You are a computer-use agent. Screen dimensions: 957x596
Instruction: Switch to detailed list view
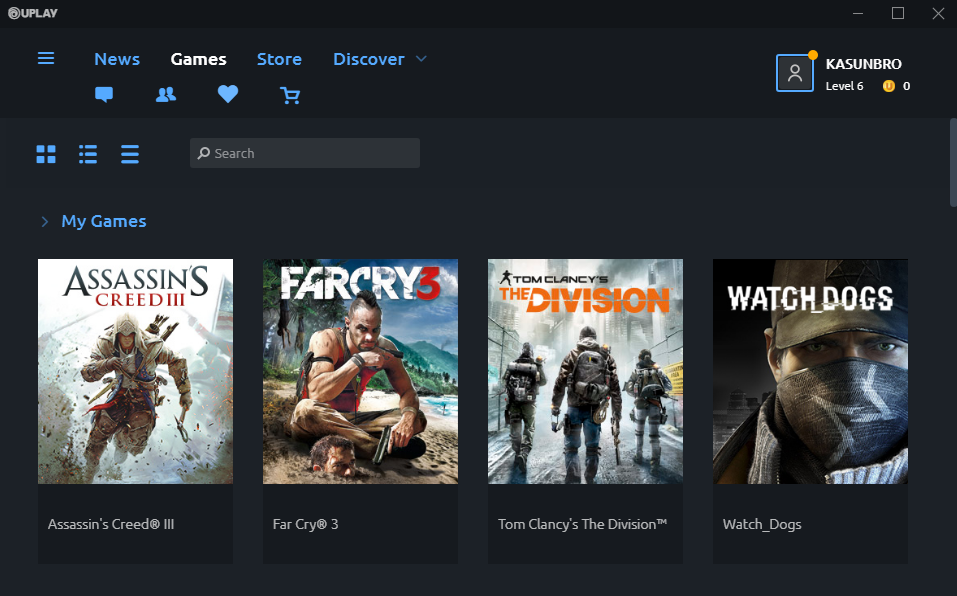(x=88, y=154)
